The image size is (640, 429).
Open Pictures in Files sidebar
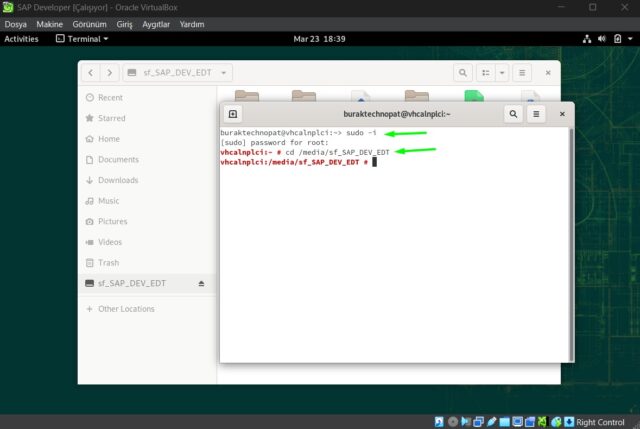147,221
